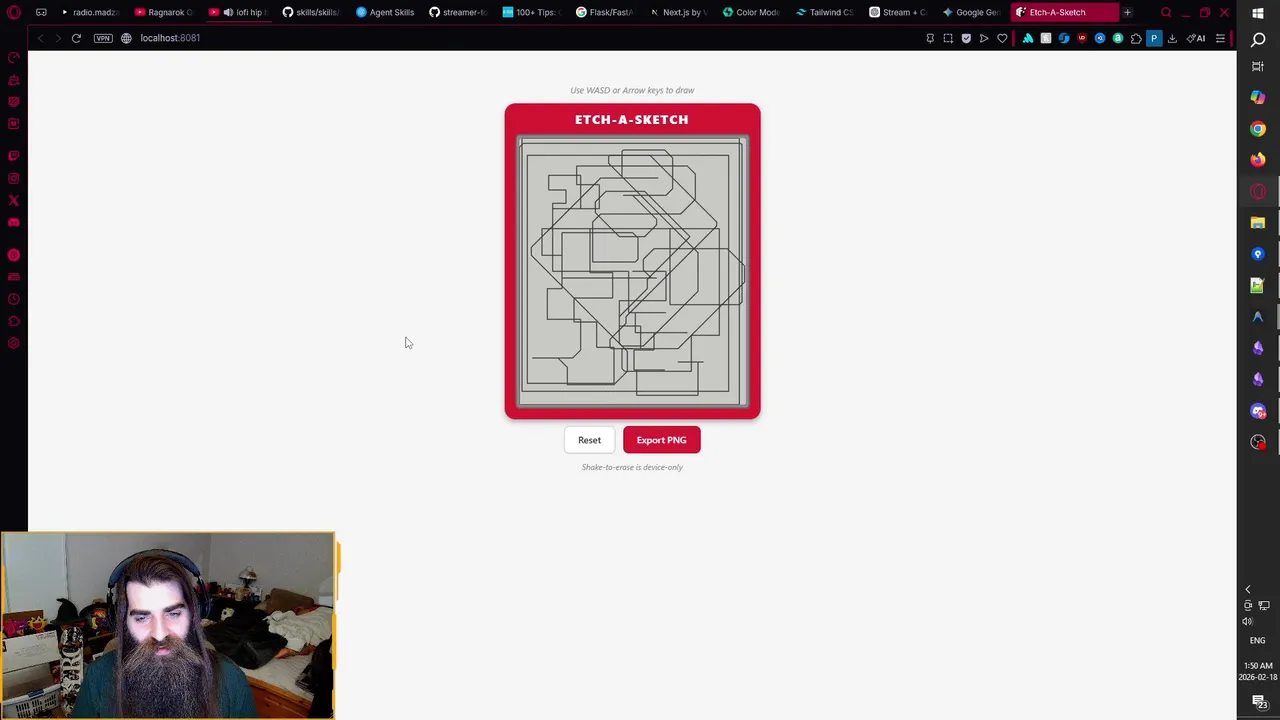
Task: Bookmark page with the heart icon
Action: pyautogui.click(x=1002, y=38)
